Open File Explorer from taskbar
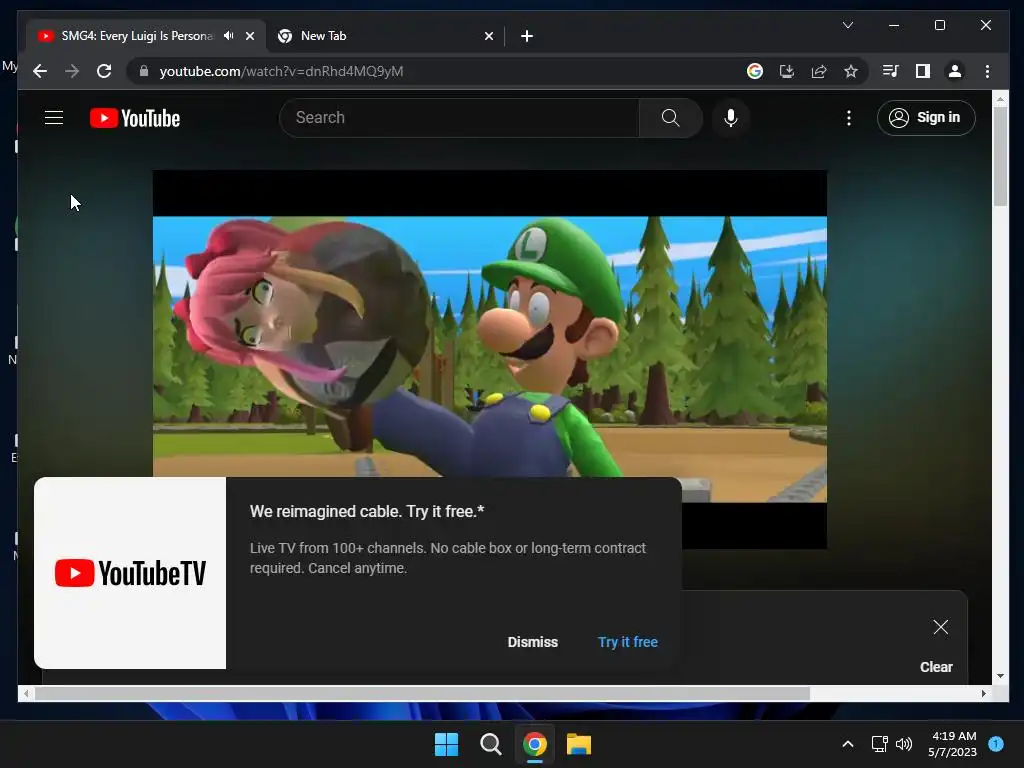 579,744
